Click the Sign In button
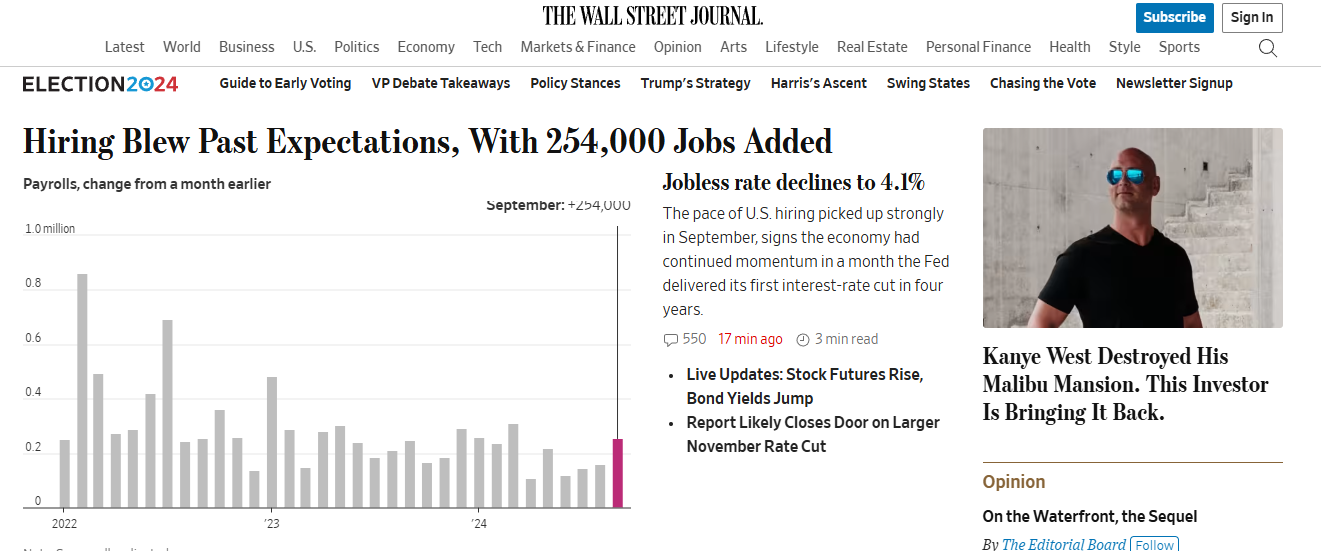The height and width of the screenshot is (551, 1321). (x=1252, y=17)
